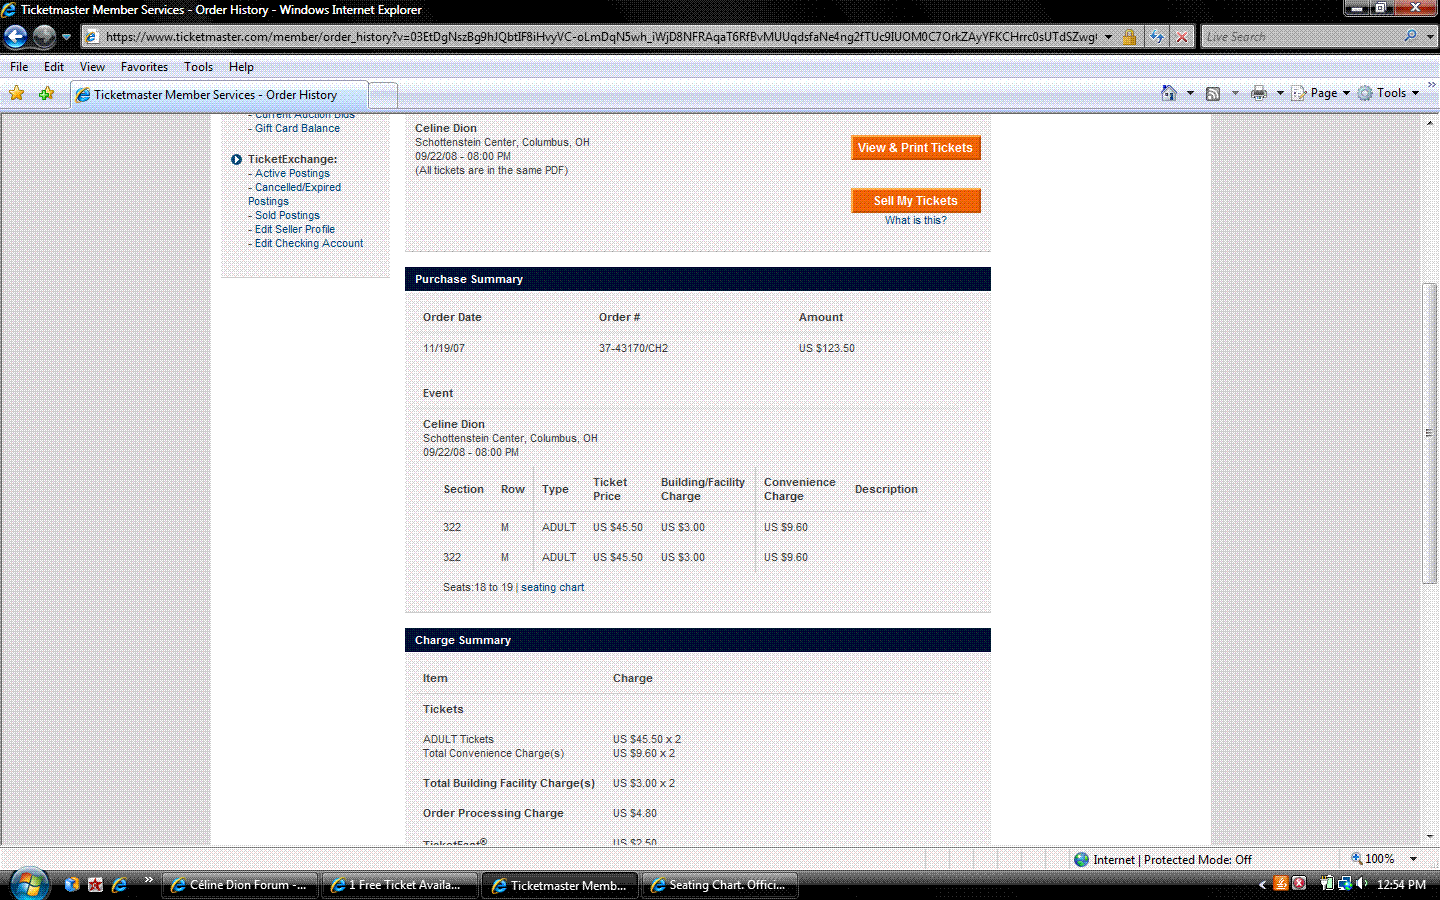
Task: Open the seating chart link
Action: 552,587
